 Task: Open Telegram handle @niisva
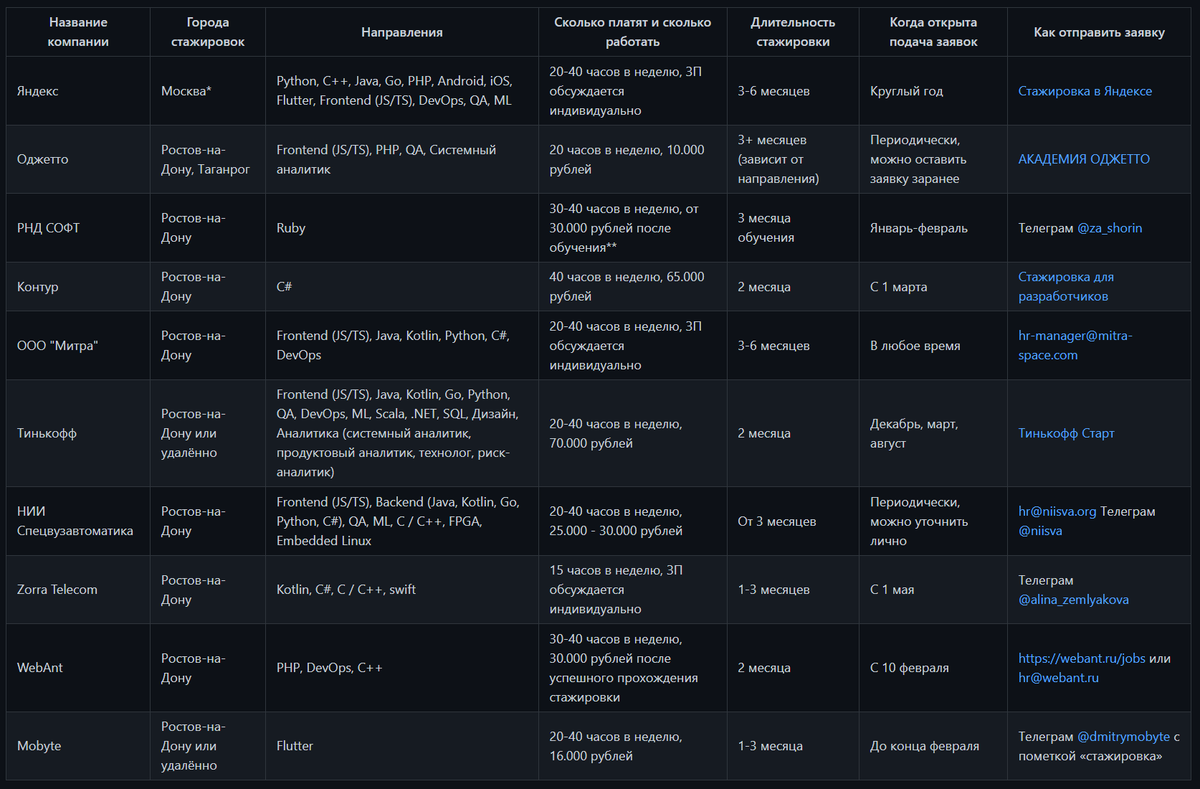click(1040, 531)
